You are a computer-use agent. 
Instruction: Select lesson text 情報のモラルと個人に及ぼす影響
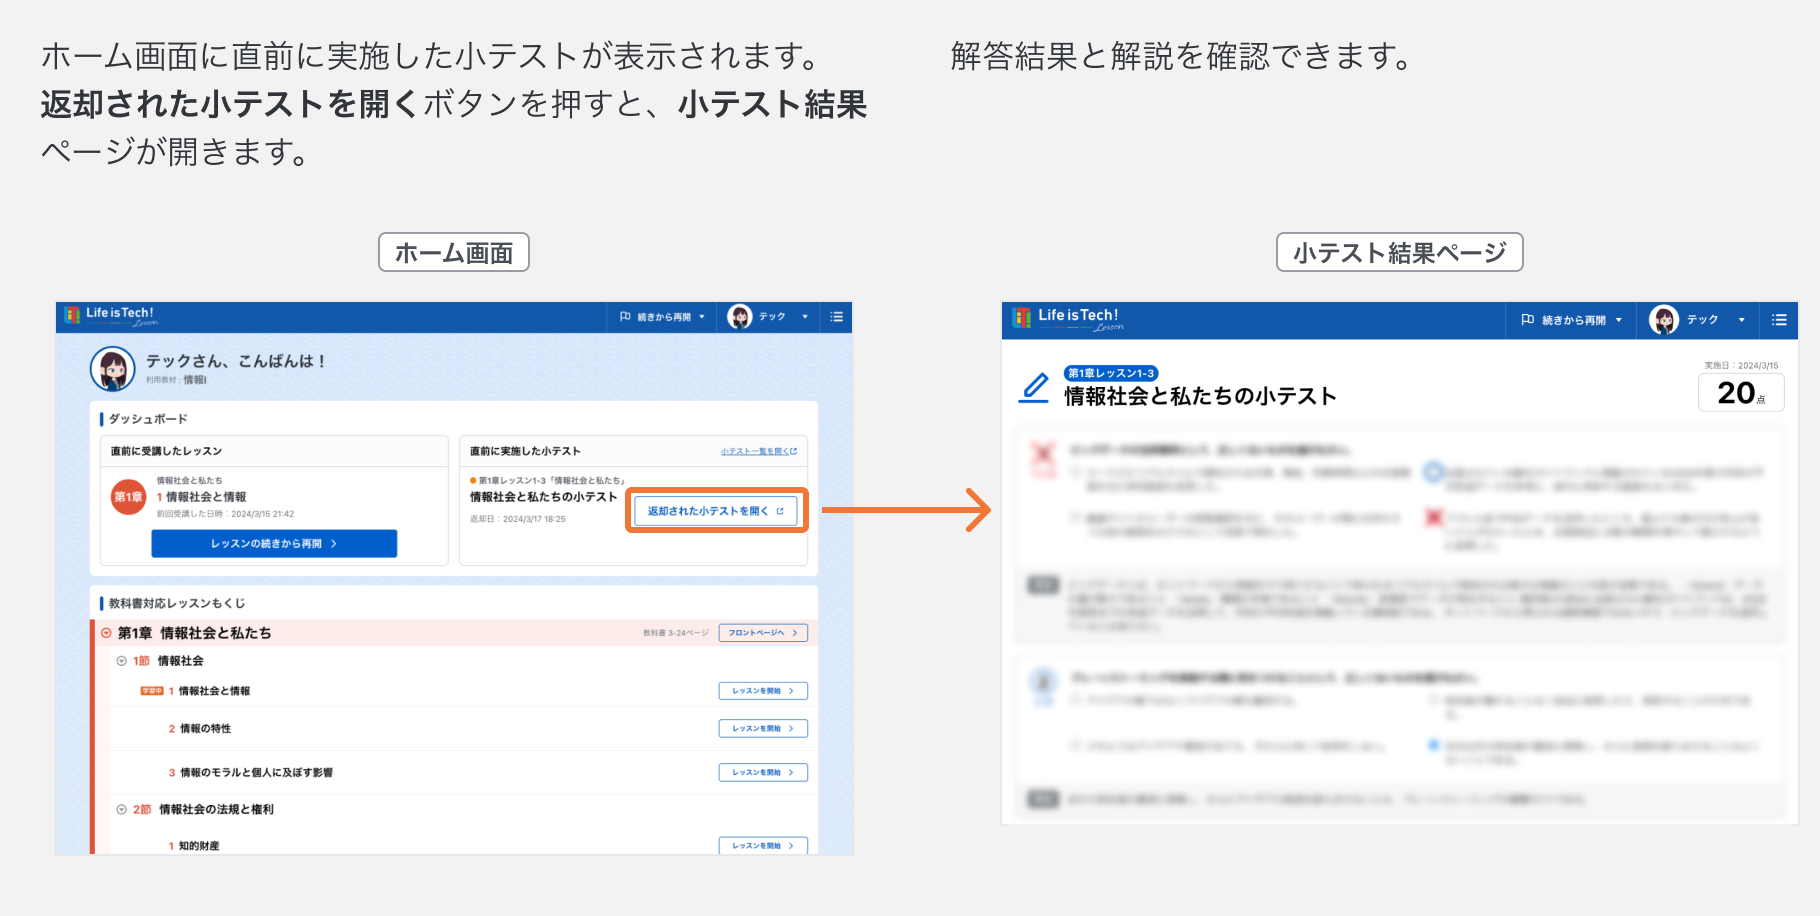256,773
